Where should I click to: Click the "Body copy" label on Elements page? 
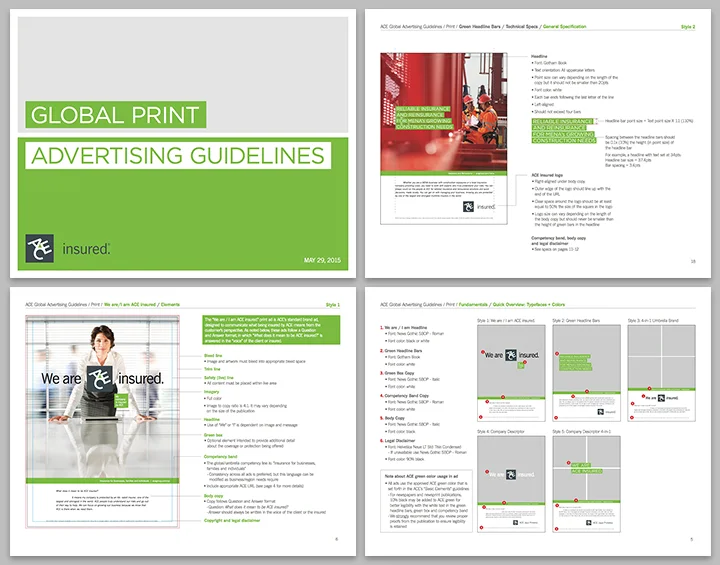coord(214,496)
